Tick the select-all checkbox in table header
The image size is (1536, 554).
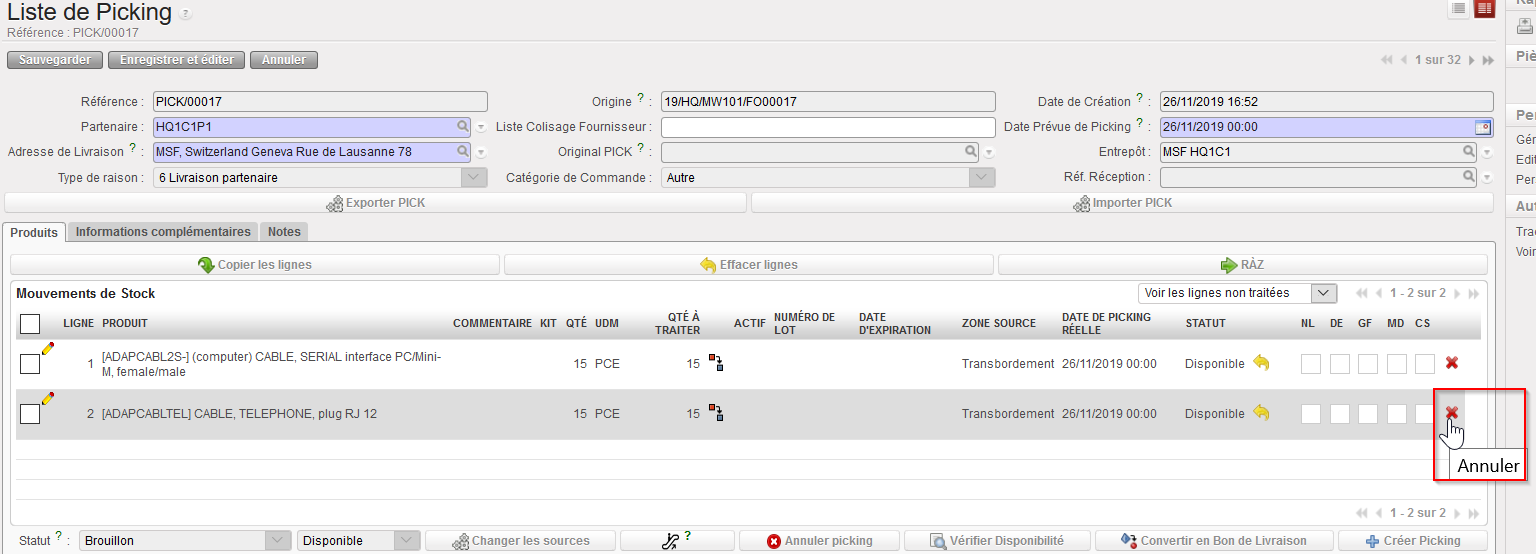pyautogui.click(x=30, y=323)
